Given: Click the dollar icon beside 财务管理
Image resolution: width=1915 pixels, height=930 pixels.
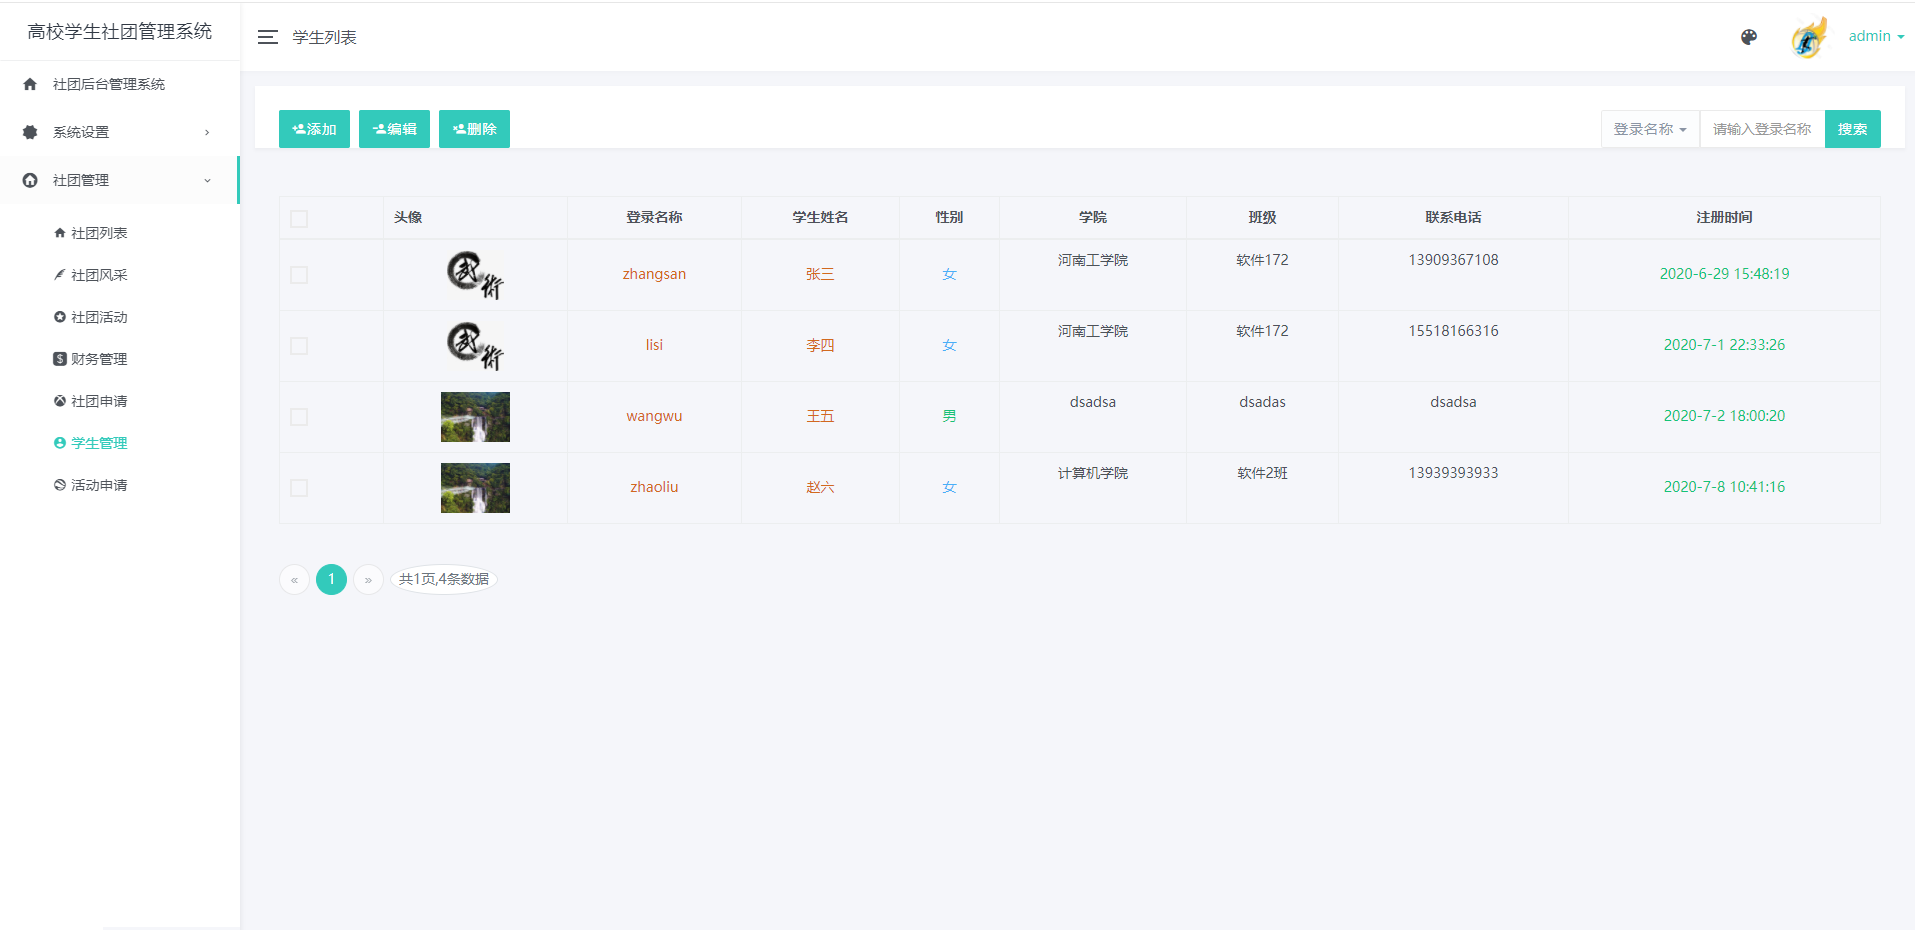Looking at the screenshot, I should coord(60,359).
